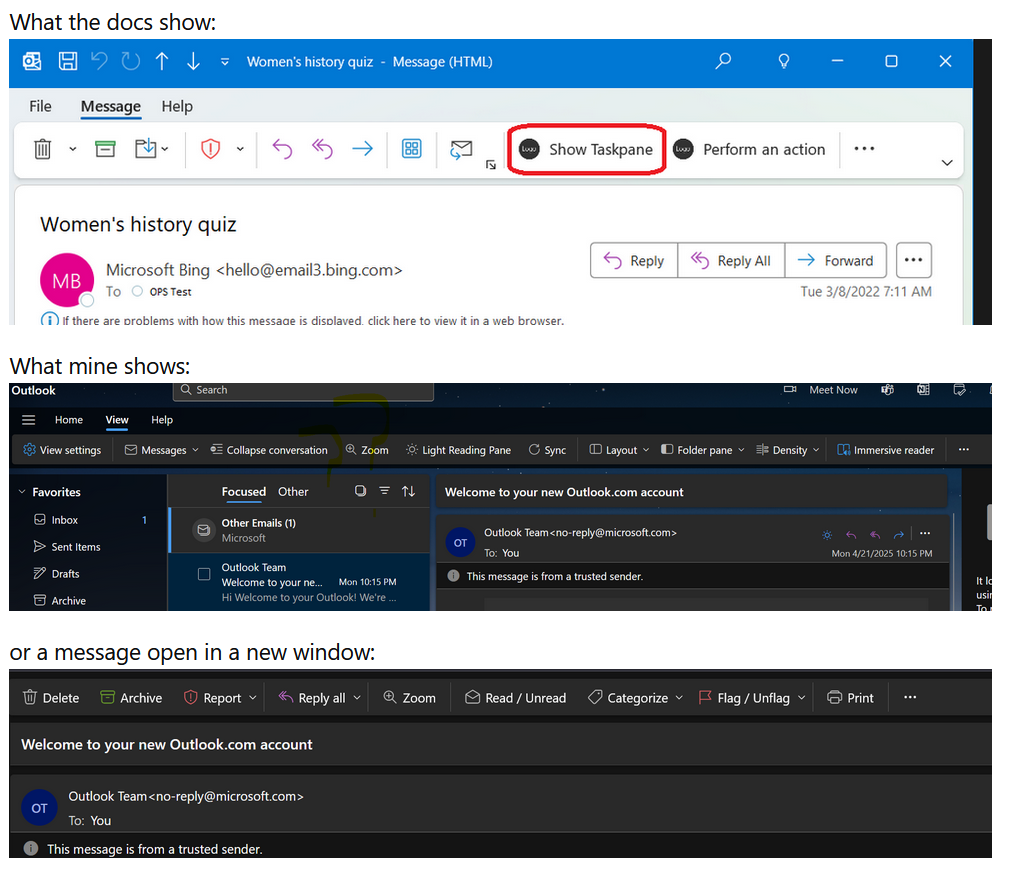Image resolution: width=1012 pixels, height=885 pixels.
Task: Go to next item with down arrow
Action: (x=193, y=61)
